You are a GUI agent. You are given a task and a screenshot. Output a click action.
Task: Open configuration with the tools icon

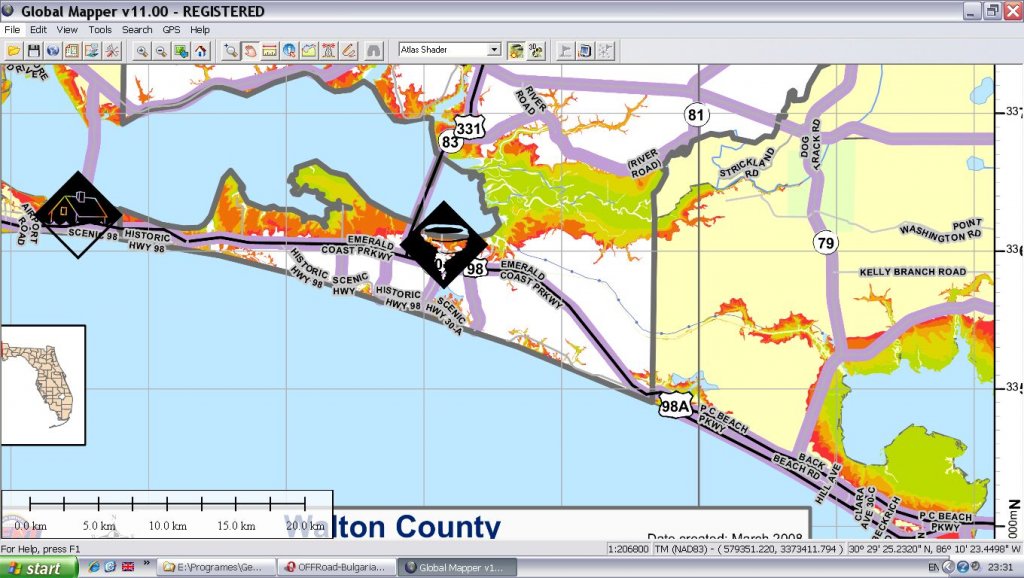pyautogui.click(x=112, y=50)
